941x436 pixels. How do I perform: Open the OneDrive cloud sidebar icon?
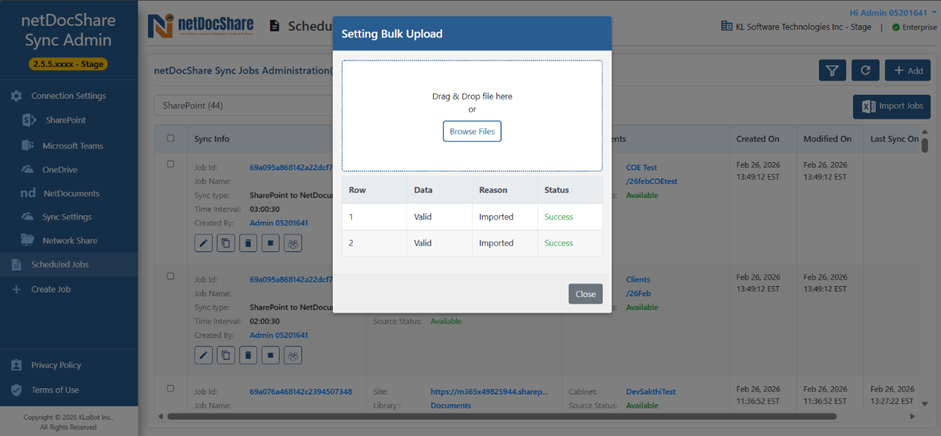(28, 170)
